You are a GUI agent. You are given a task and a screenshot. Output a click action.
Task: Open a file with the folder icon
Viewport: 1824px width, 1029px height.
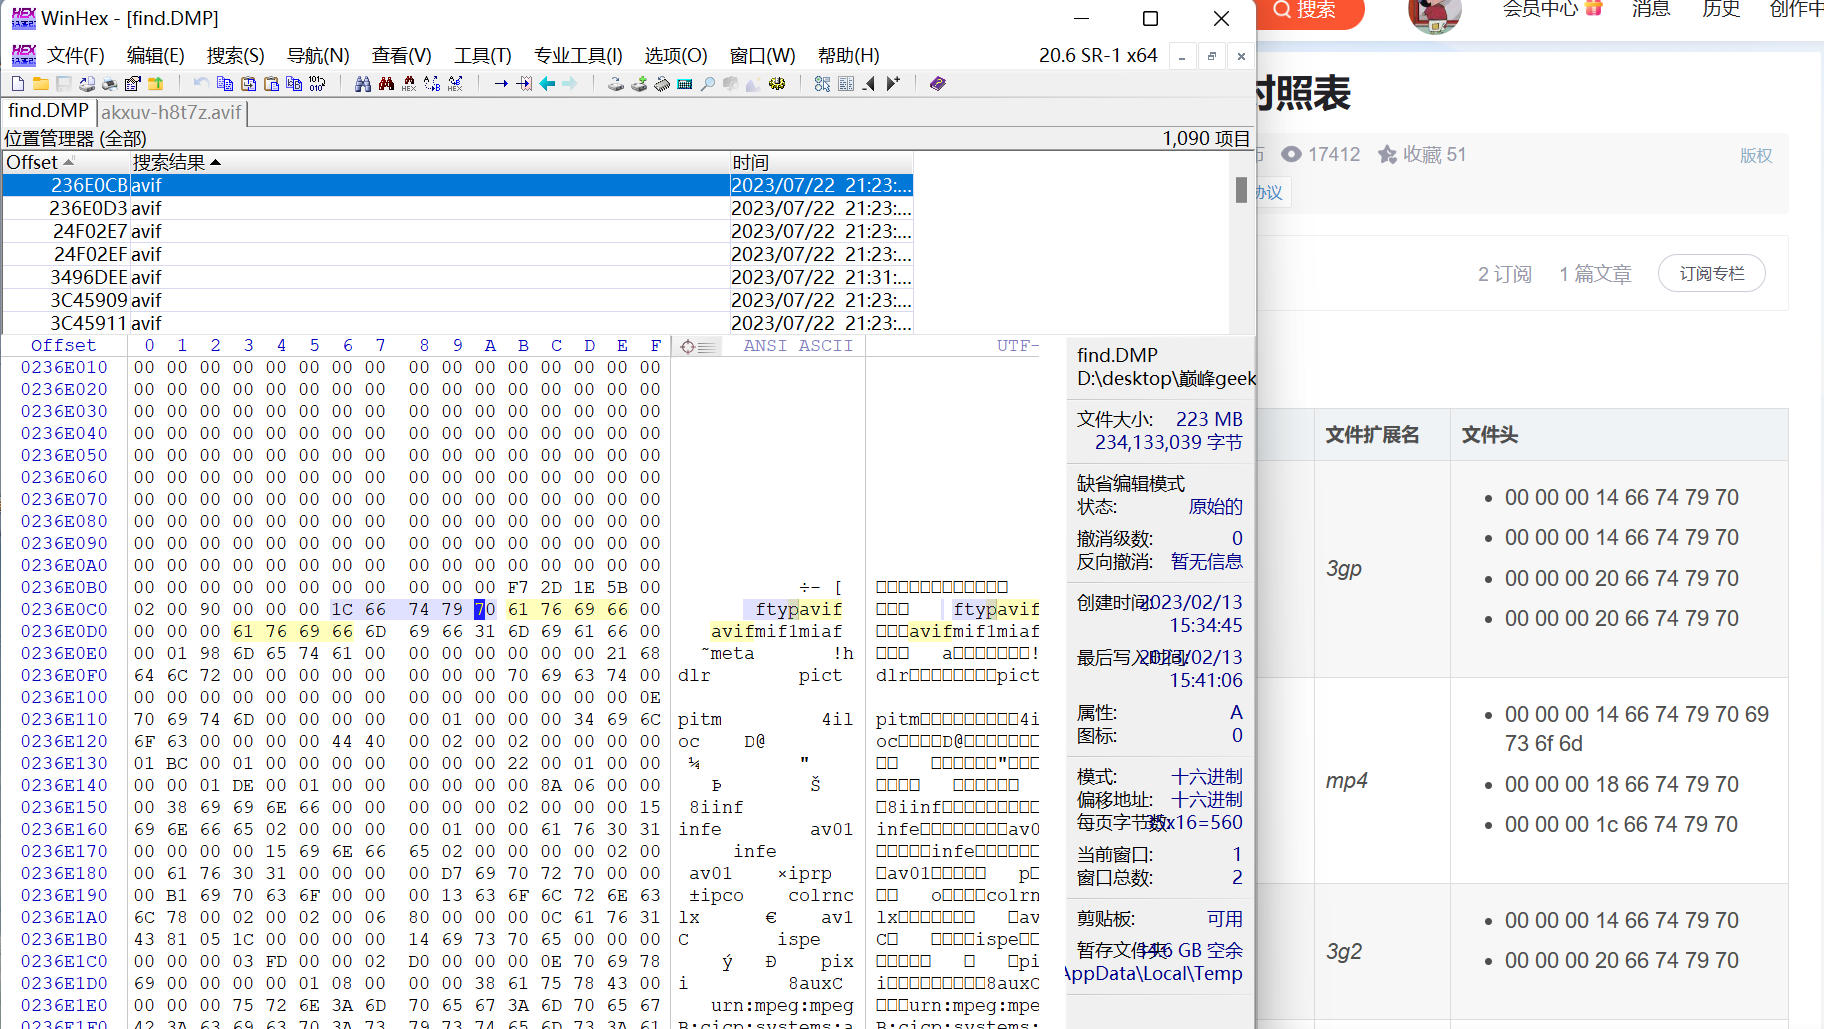click(41, 84)
